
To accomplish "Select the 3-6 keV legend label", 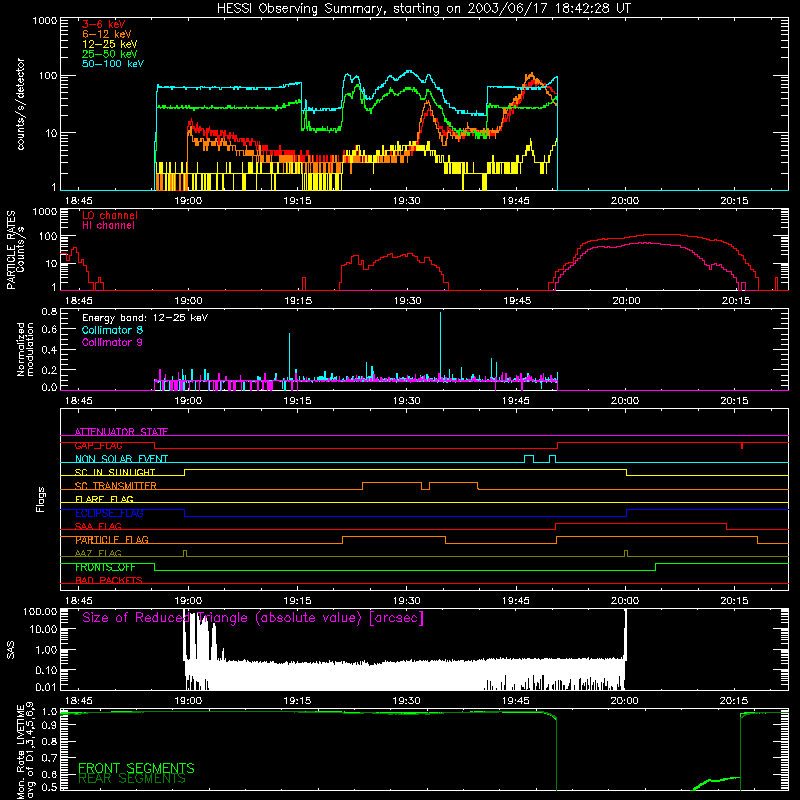I will pos(104,24).
